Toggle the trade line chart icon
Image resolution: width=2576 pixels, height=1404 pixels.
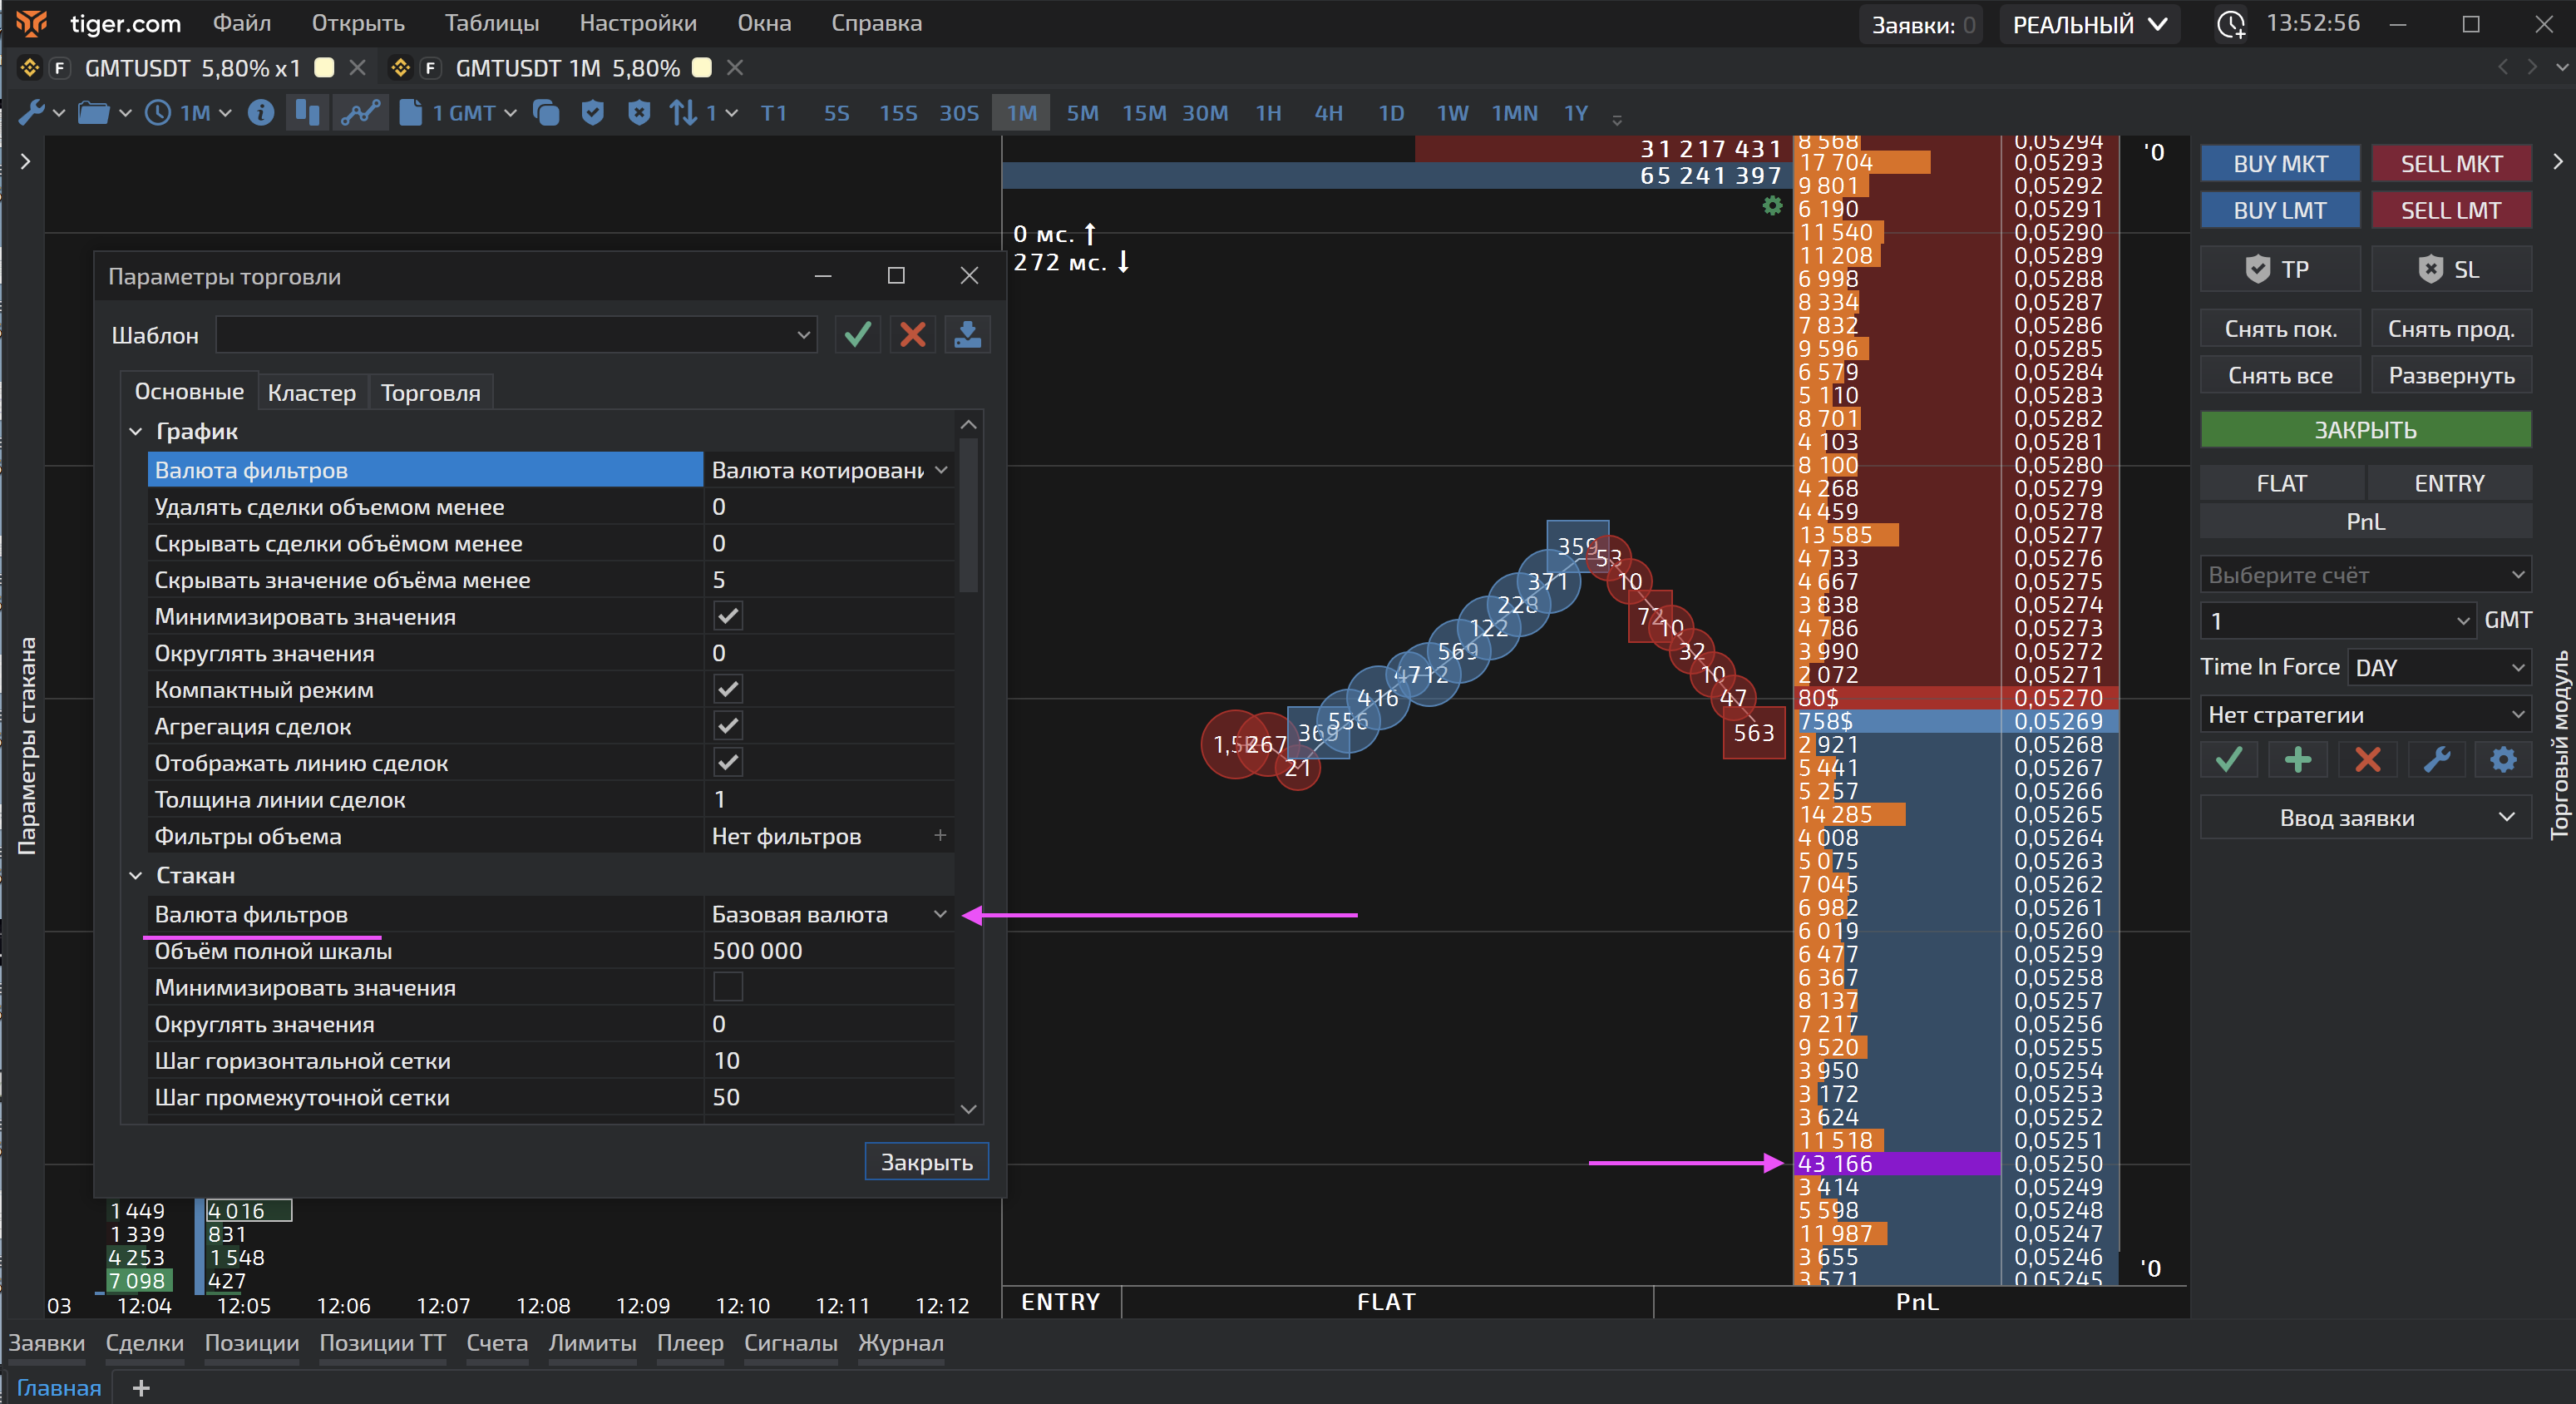pos(360,113)
